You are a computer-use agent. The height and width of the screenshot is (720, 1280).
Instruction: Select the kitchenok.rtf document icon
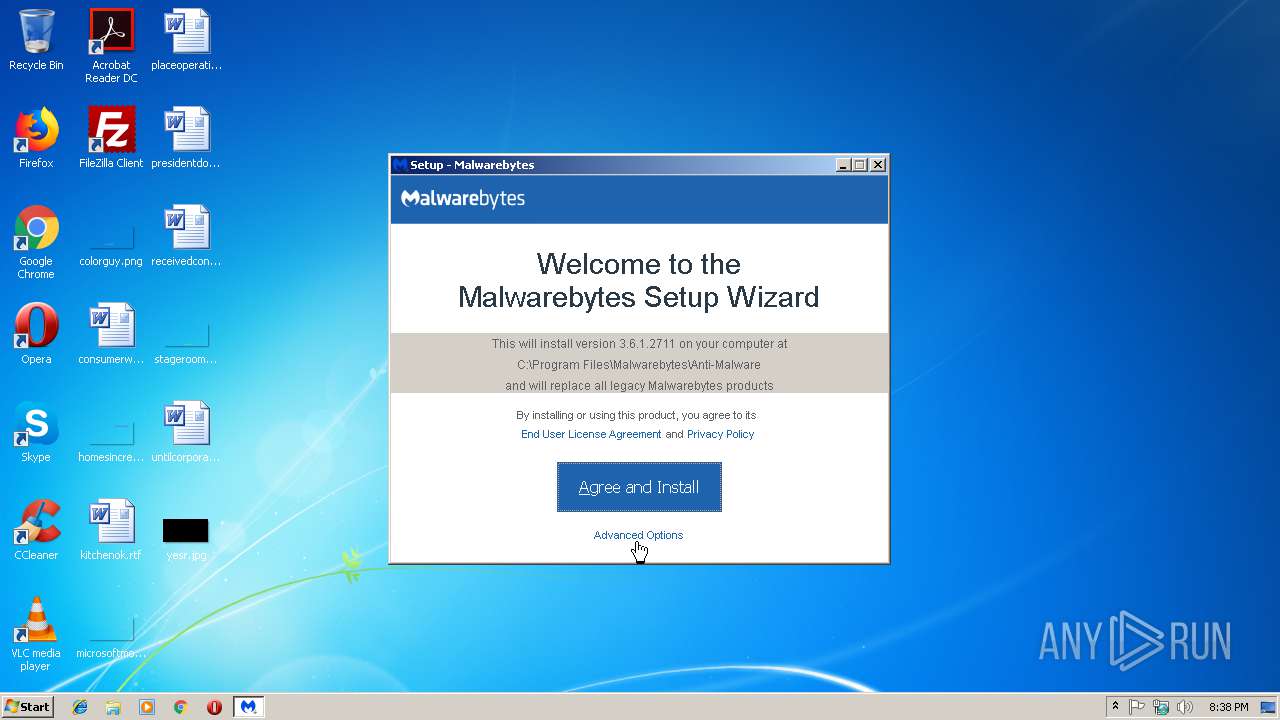pyautogui.click(x=111, y=530)
